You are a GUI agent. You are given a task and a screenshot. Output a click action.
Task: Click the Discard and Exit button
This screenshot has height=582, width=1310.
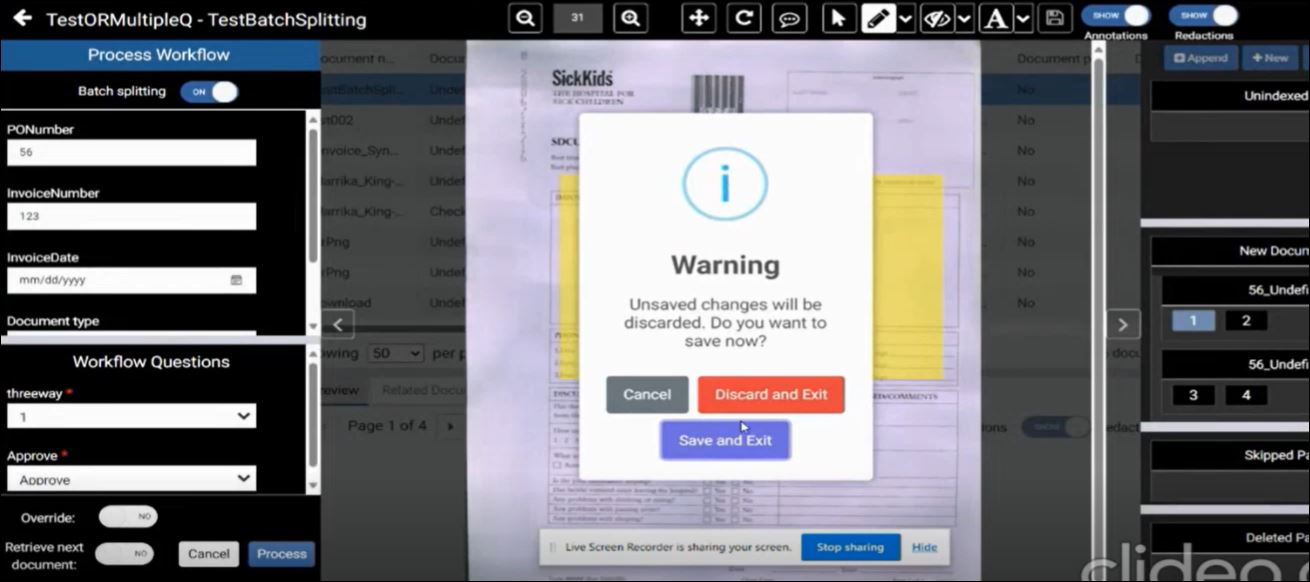pyautogui.click(x=771, y=394)
